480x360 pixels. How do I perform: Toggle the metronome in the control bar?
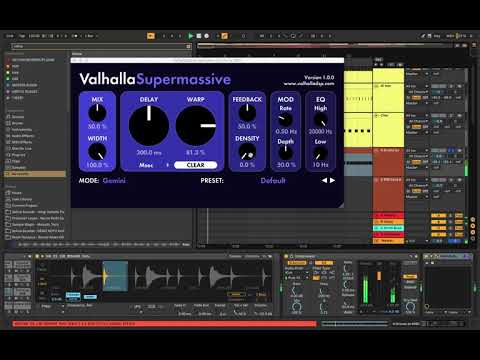click(75, 36)
